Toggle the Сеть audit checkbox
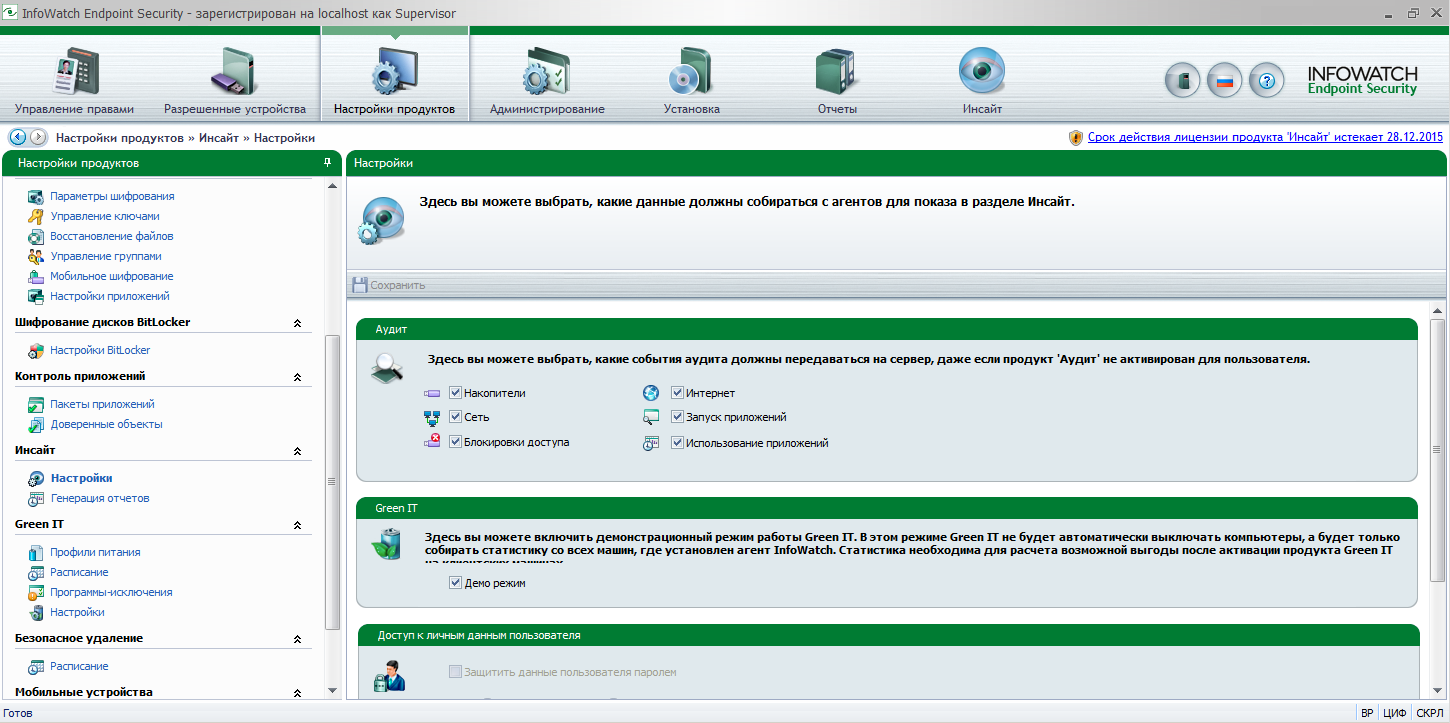Viewport: 1450px width, 723px height. pos(455,417)
